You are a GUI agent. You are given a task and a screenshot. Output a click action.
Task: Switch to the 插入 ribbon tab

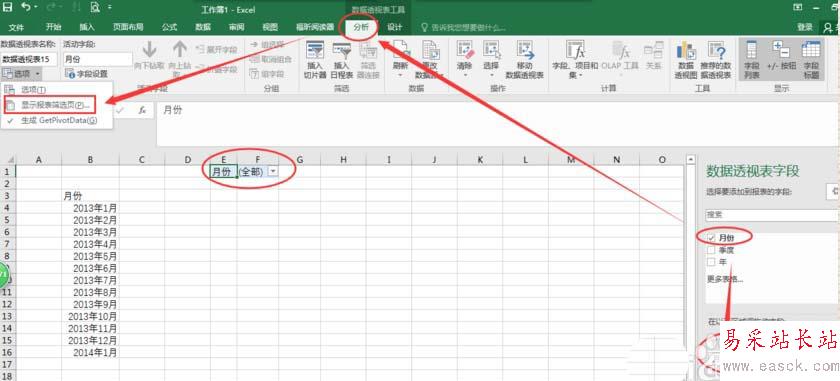point(87,27)
